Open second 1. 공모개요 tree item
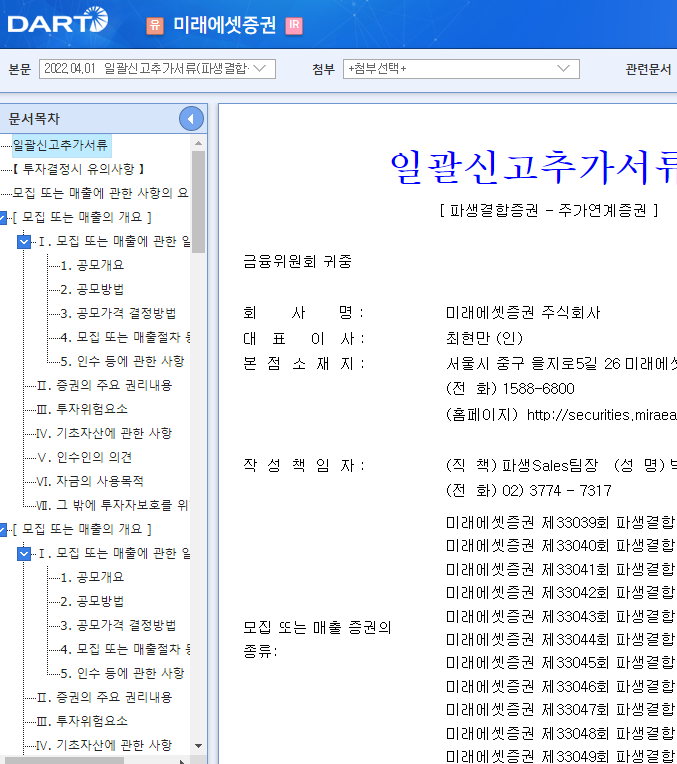This screenshot has width=677, height=764. coord(92,577)
